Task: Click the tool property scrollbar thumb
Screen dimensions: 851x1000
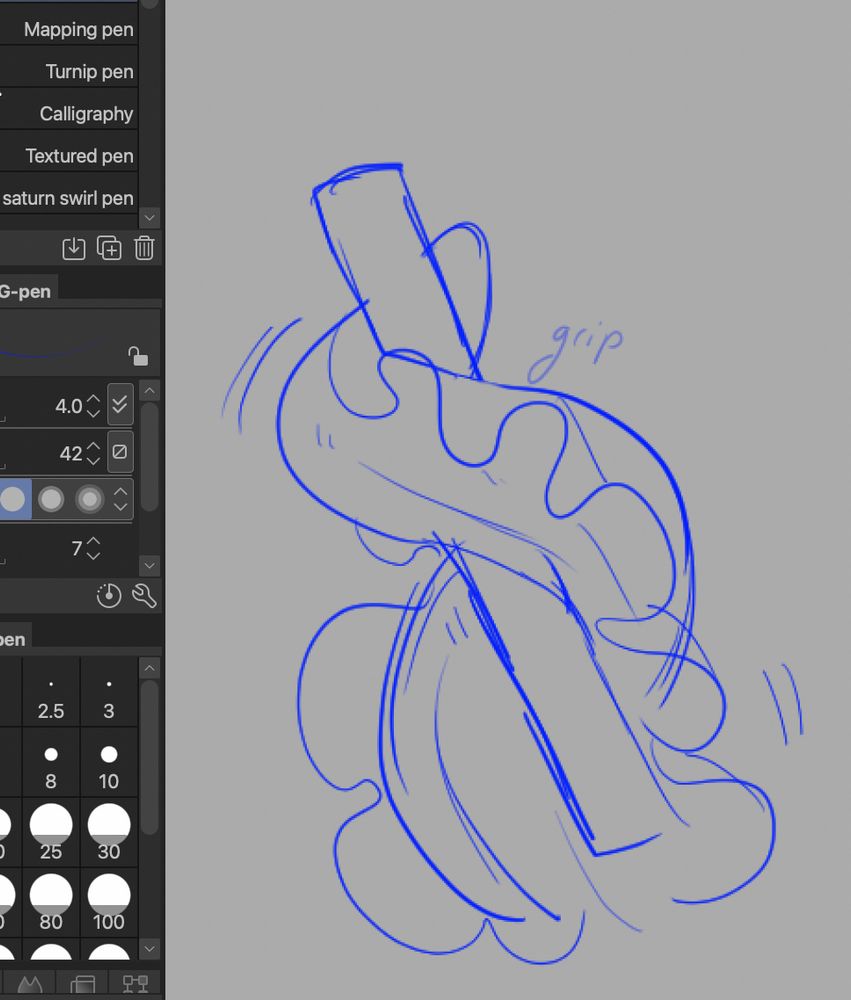Action: click(x=149, y=457)
